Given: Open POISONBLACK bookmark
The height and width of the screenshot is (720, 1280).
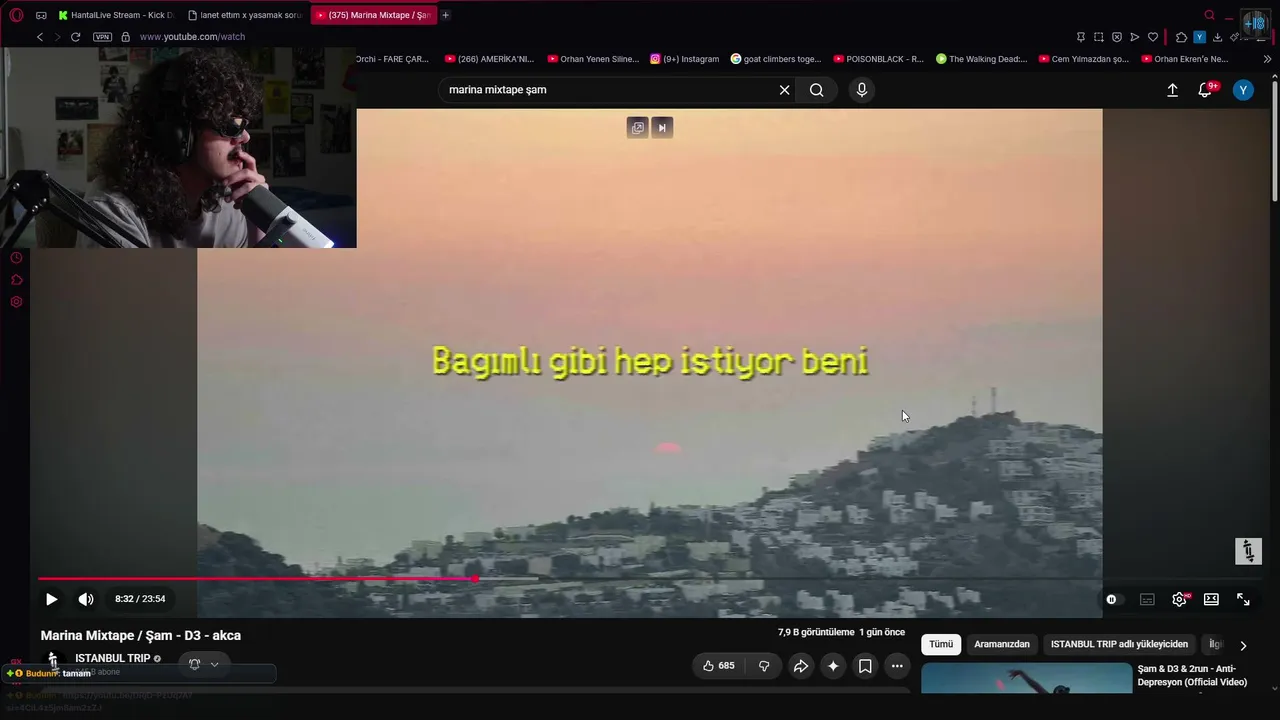Looking at the screenshot, I should coord(879,59).
